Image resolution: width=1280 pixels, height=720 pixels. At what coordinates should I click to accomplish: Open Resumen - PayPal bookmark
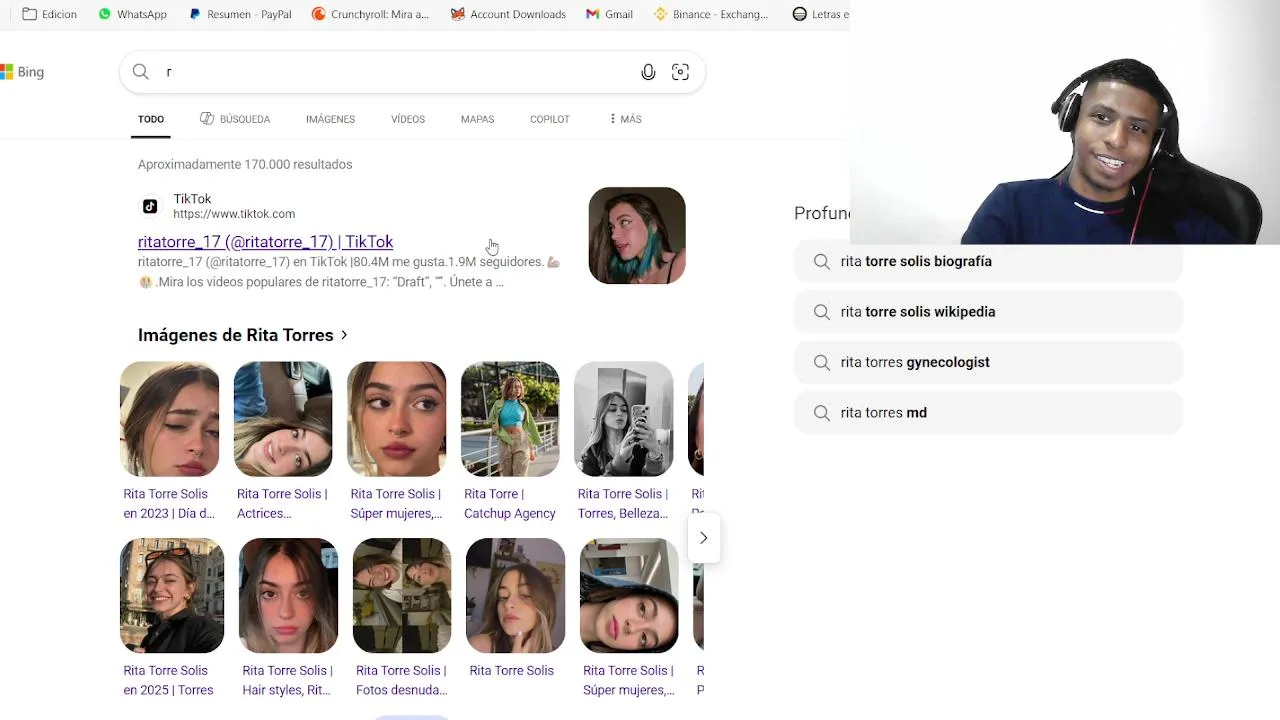240,14
